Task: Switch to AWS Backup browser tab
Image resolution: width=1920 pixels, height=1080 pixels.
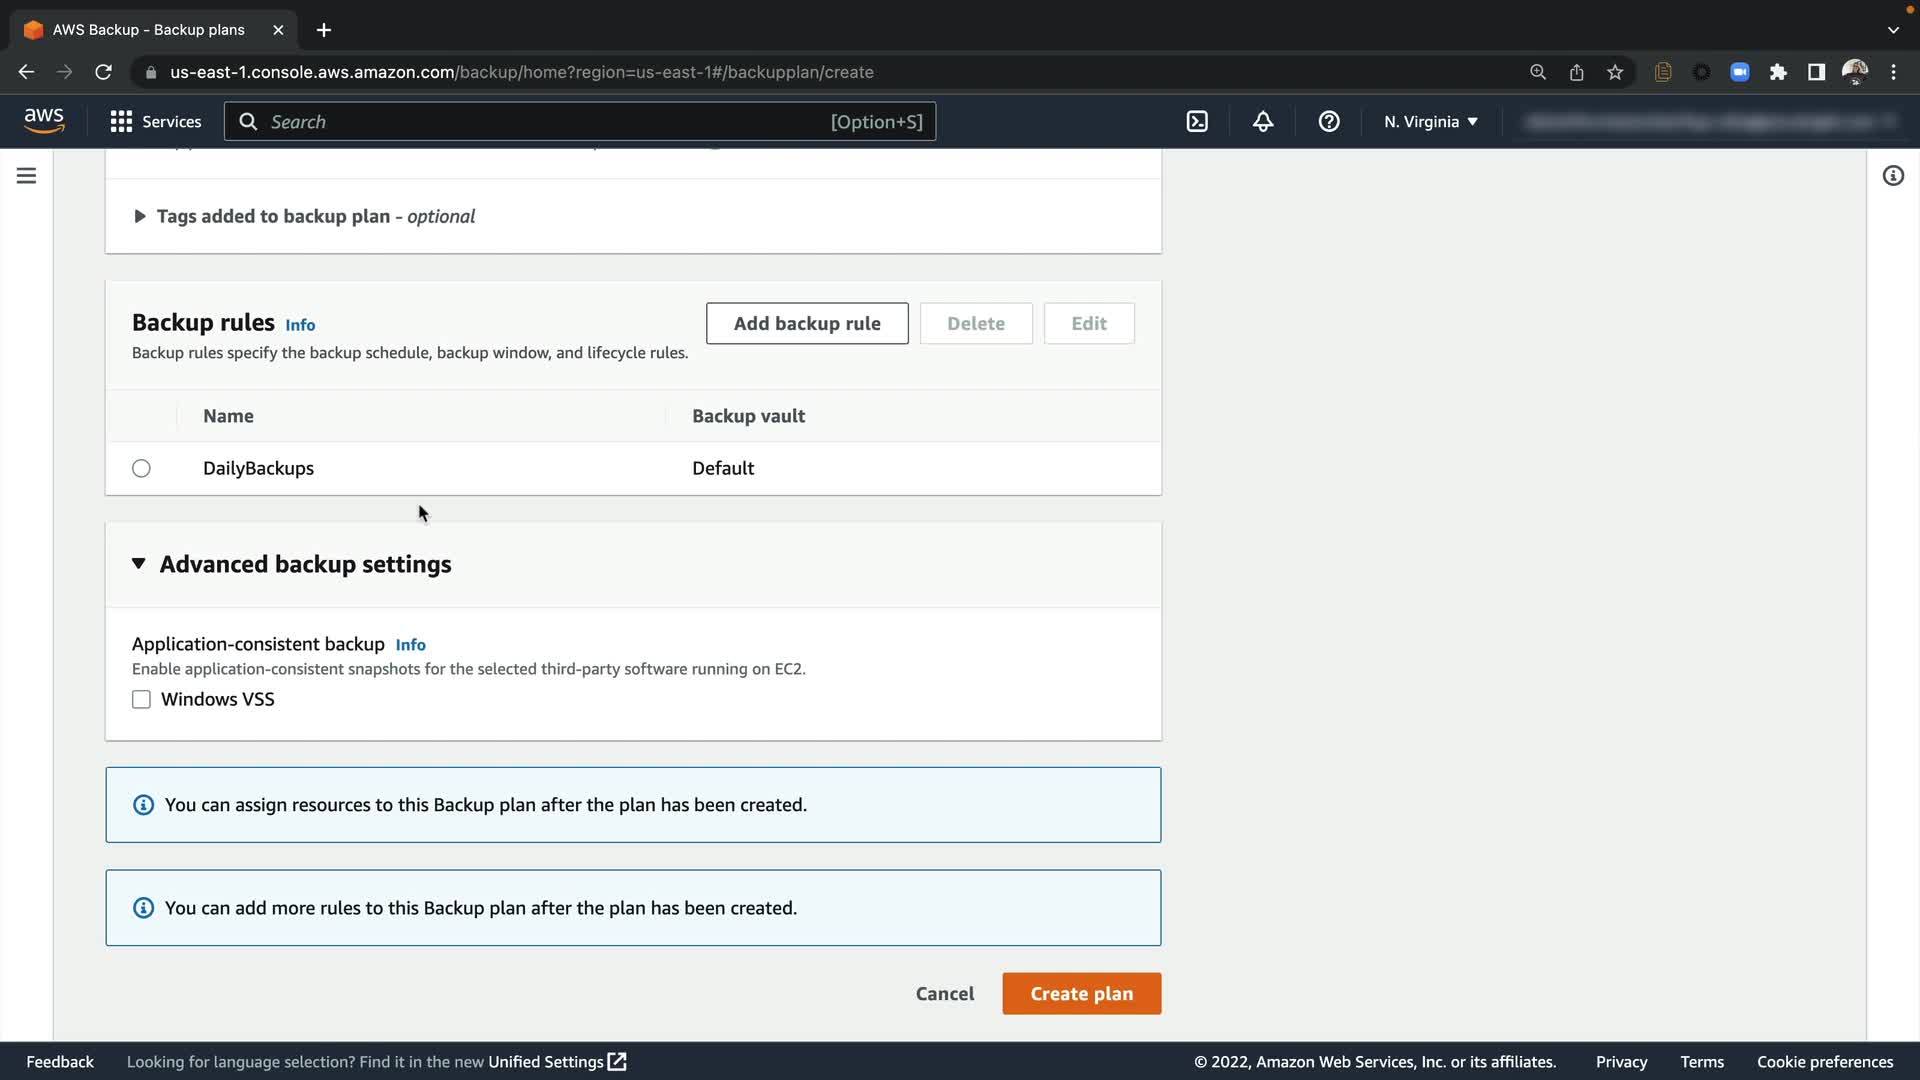Action: point(148,30)
